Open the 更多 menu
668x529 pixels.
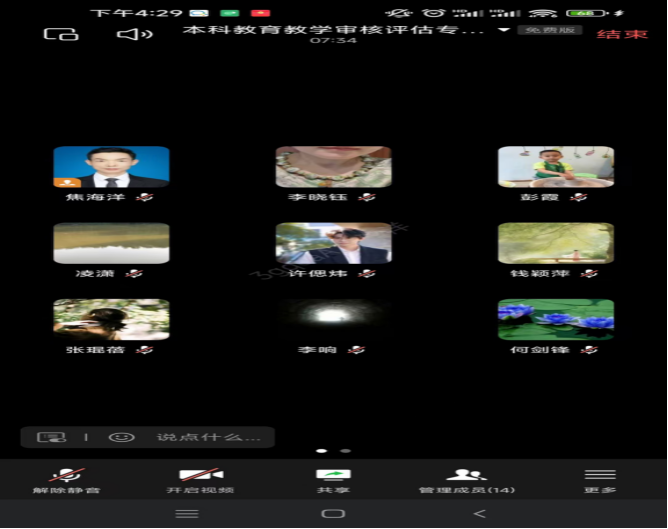pos(600,480)
